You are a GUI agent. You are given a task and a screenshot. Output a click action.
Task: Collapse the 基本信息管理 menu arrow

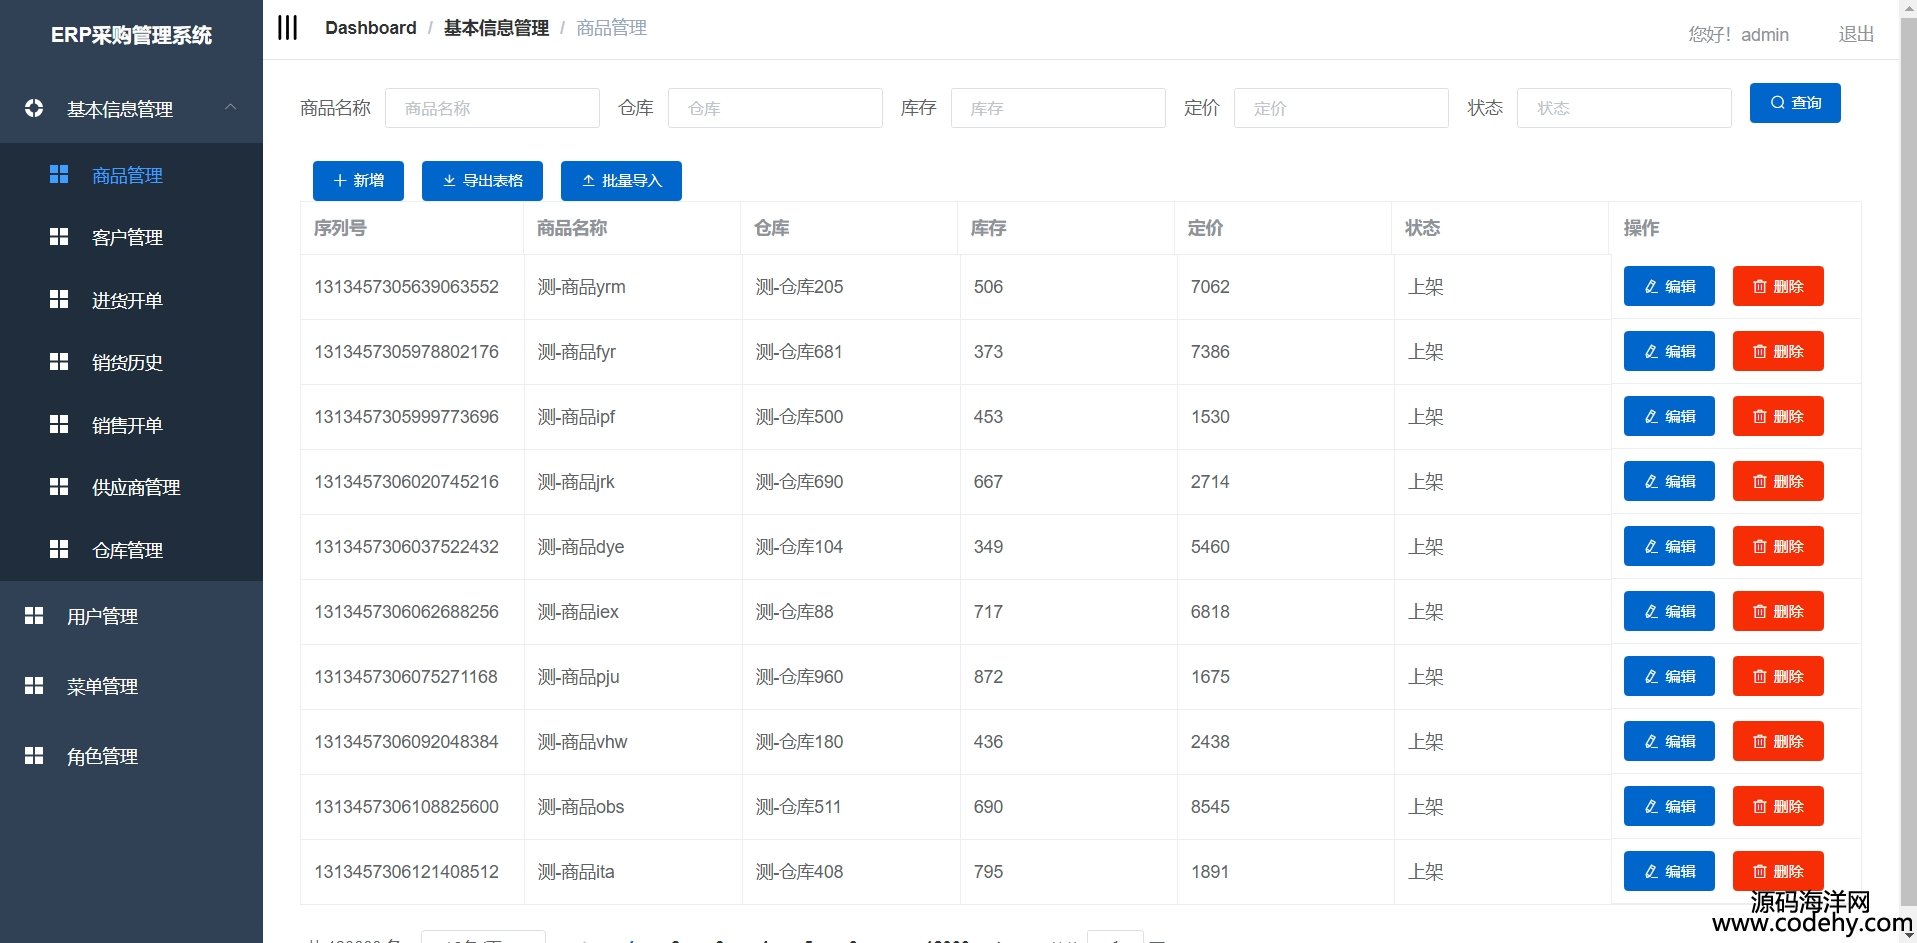[x=231, y=107]
